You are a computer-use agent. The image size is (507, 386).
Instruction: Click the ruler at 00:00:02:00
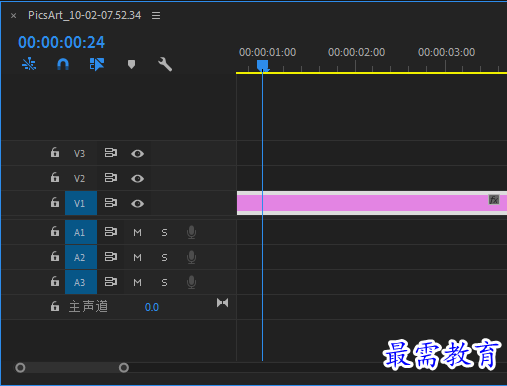click(356, 52)
